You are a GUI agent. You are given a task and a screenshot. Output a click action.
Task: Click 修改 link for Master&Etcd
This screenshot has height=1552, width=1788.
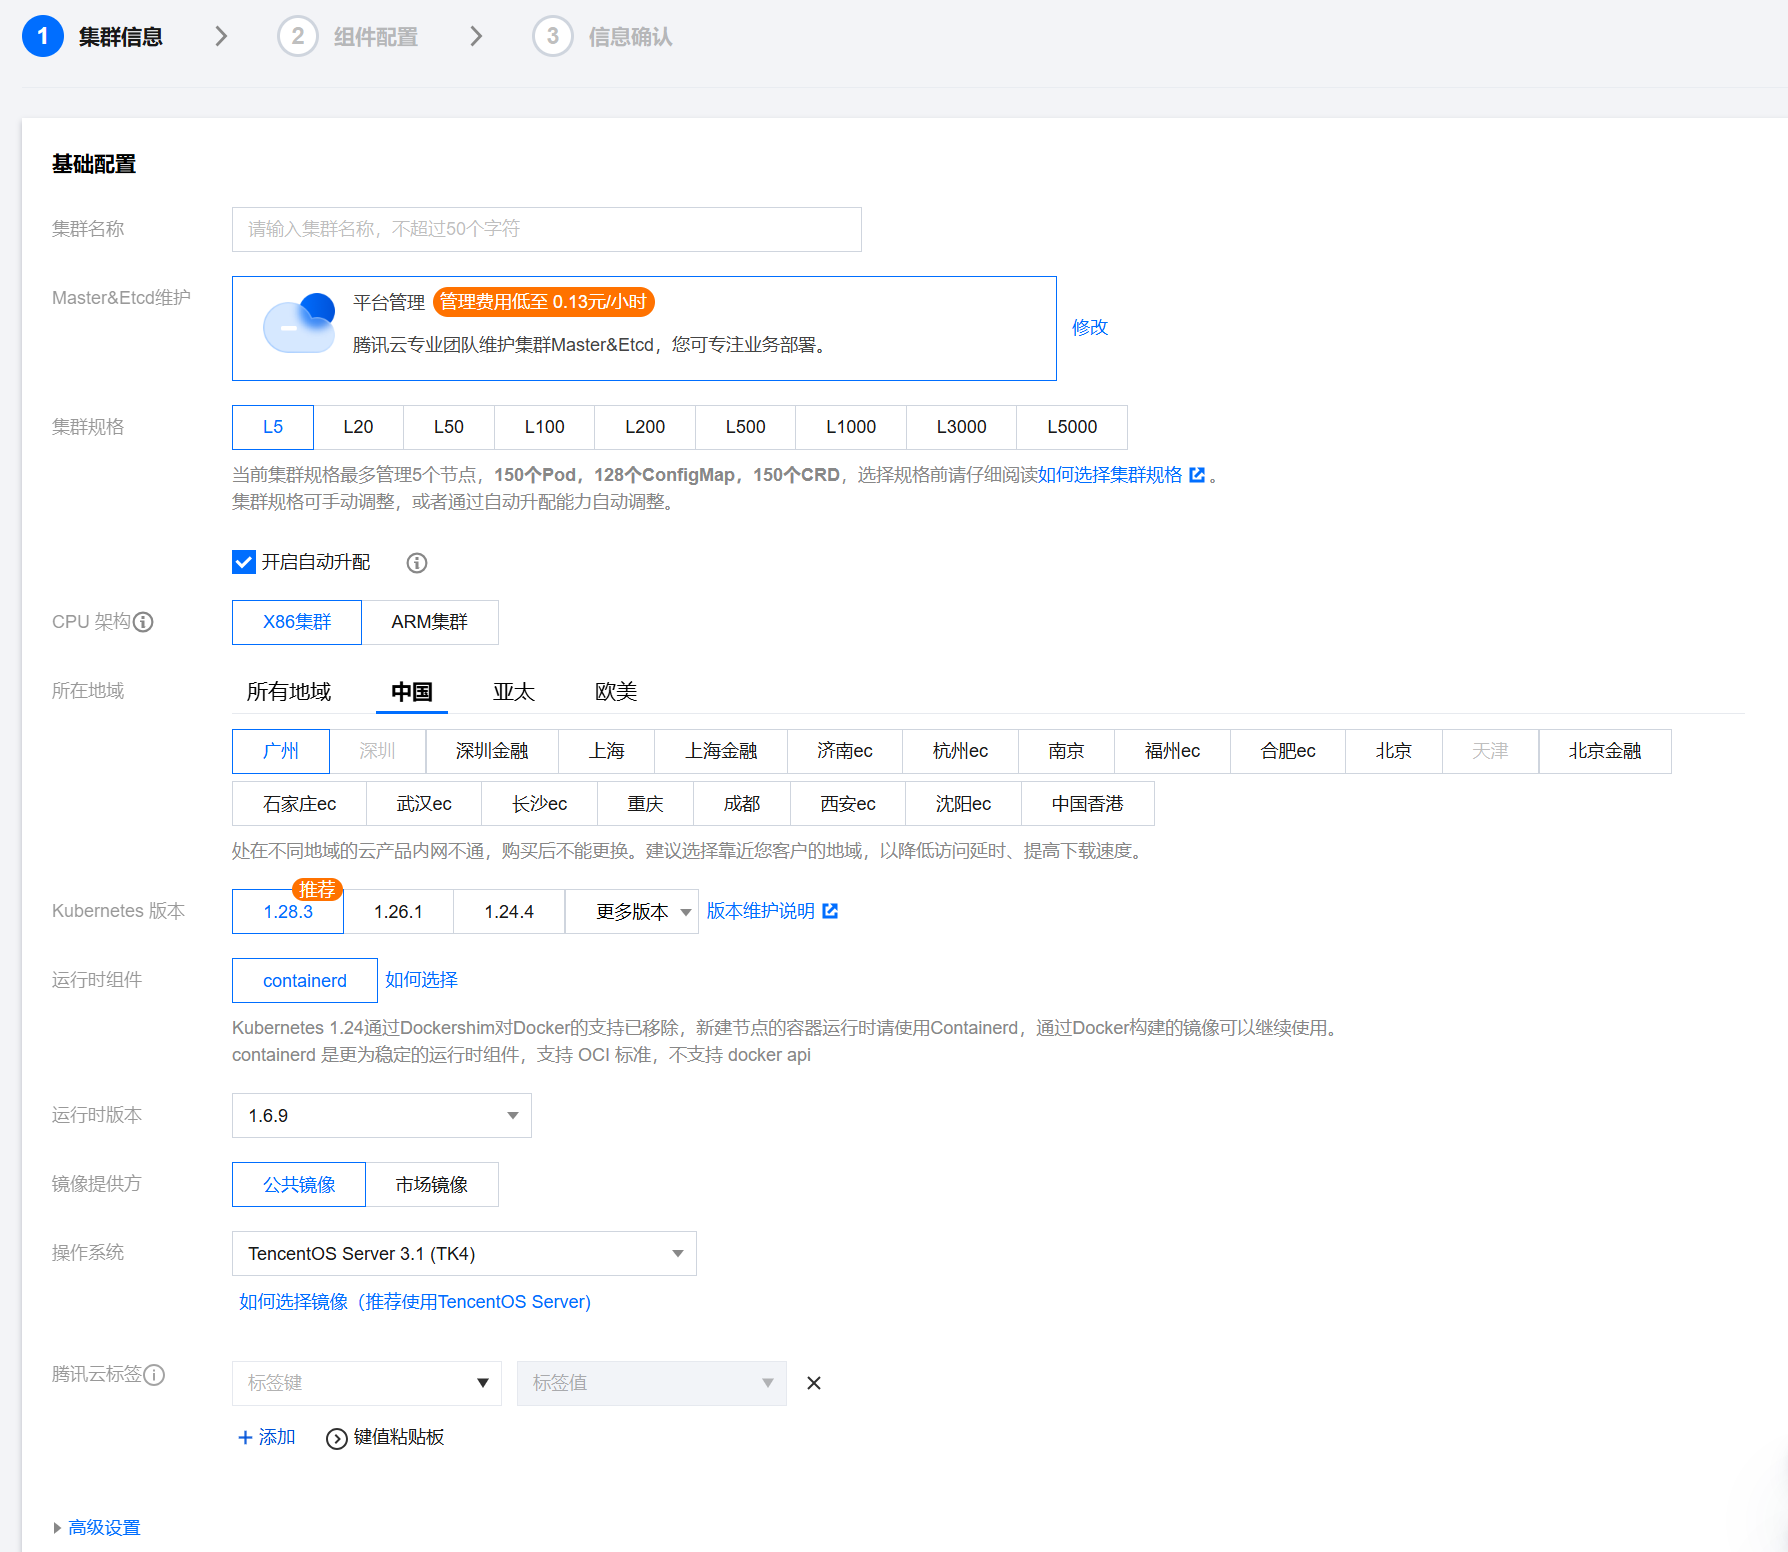[x=1090, y=327]
